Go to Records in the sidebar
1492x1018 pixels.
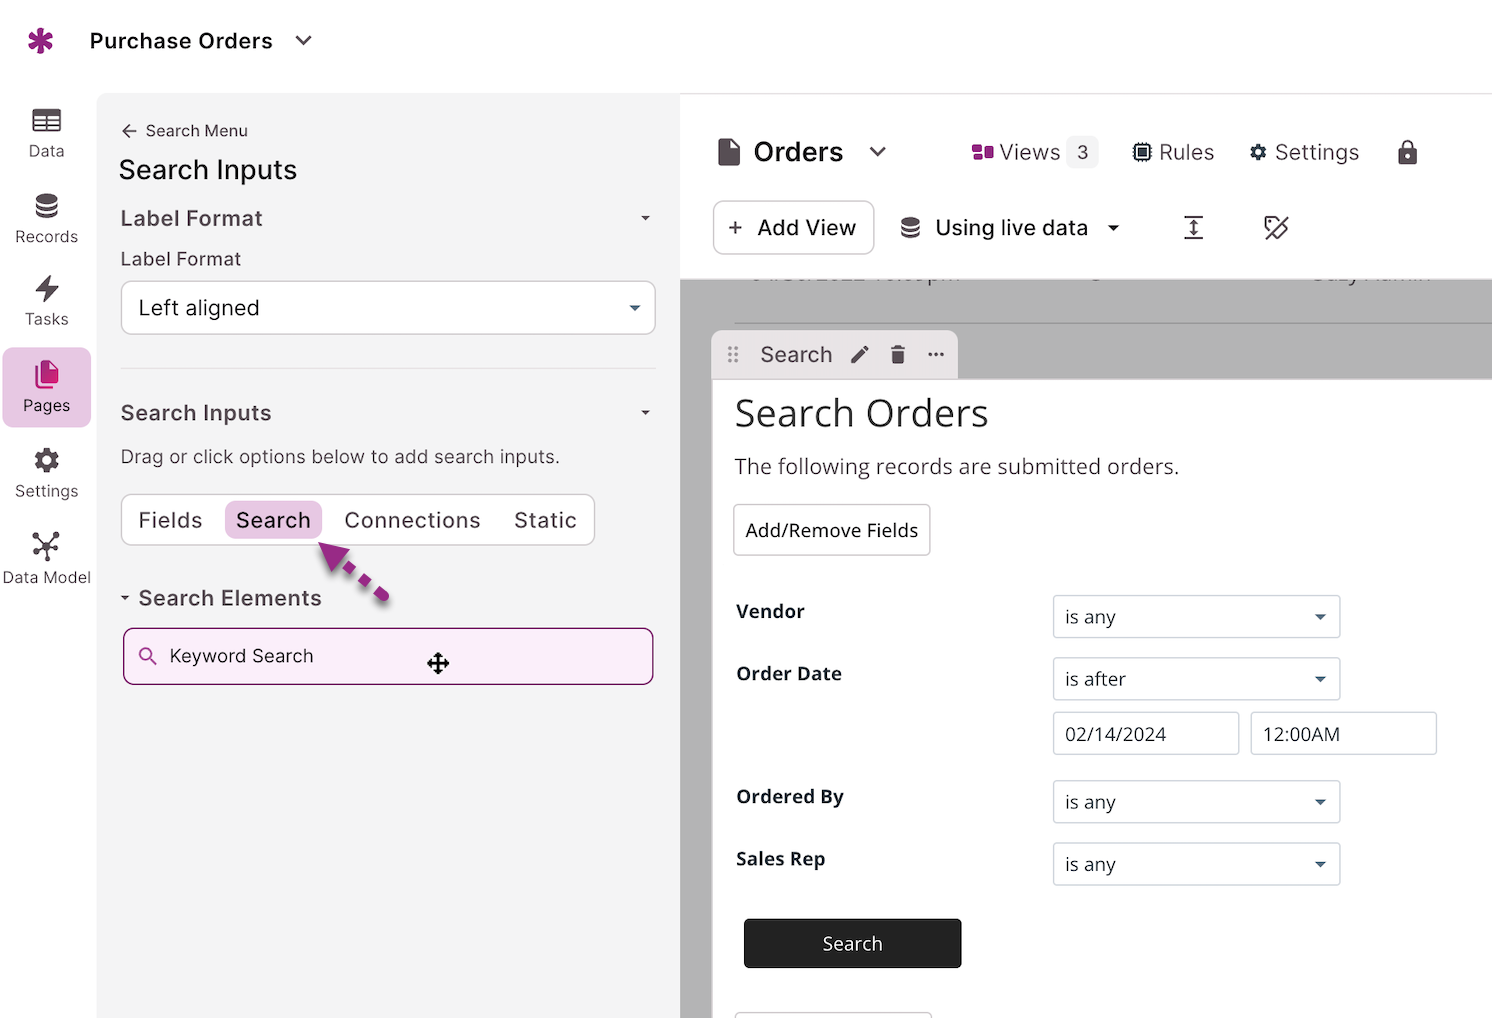(46, 219)
